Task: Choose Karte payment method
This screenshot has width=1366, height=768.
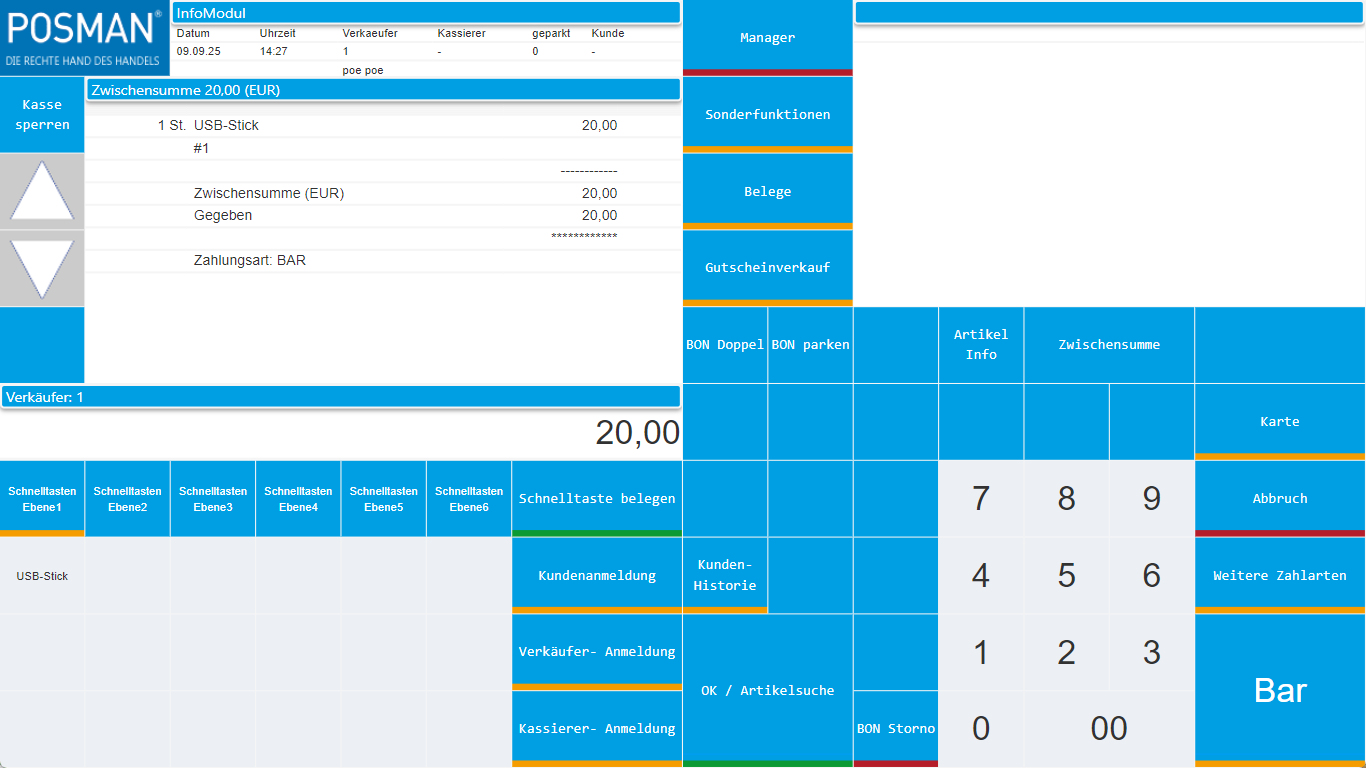Action: pyautogui.click(x=1279, y=421)
